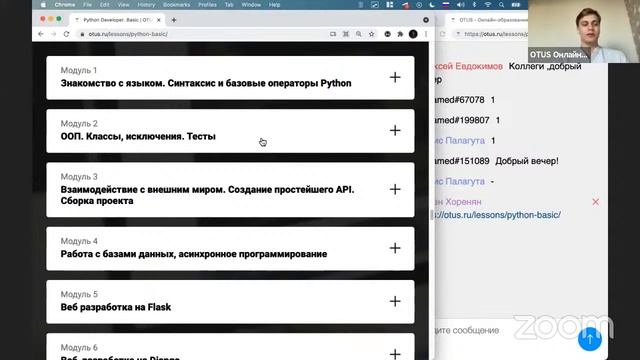Click the OTUS Онлайн speaker video thumbnail
The image size is (640, 360).
pyautogui.click(x=584, y=31)
